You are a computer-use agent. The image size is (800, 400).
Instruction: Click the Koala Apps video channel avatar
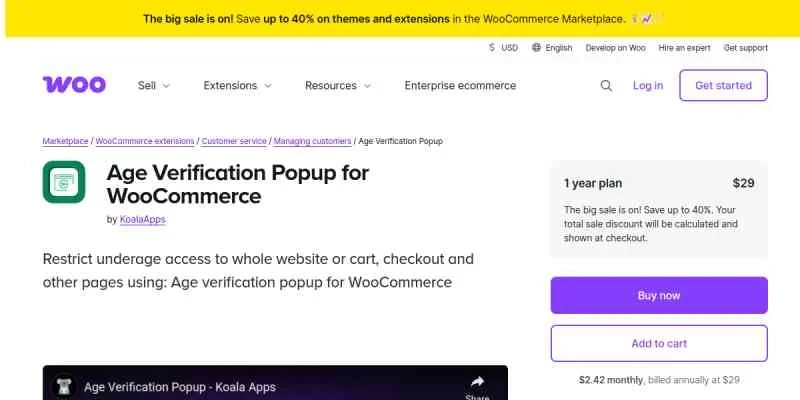63,386
